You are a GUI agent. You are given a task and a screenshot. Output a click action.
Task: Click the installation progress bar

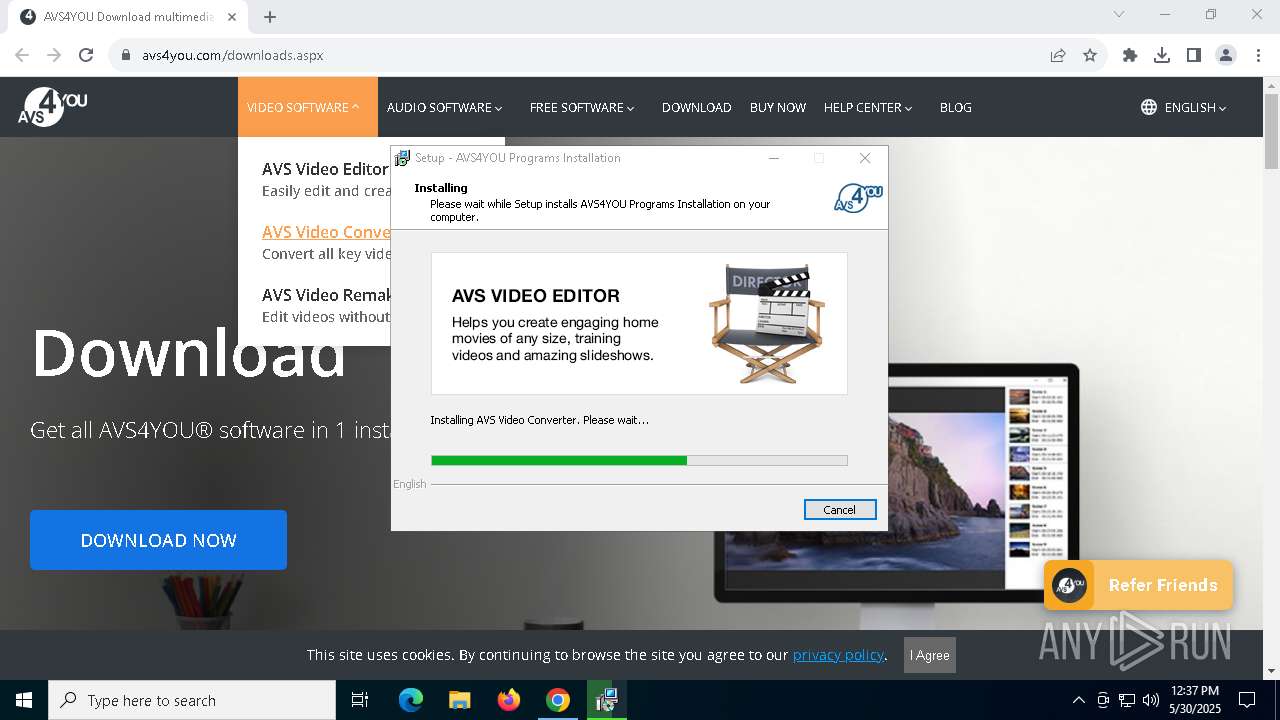click(x=639, y=460)
